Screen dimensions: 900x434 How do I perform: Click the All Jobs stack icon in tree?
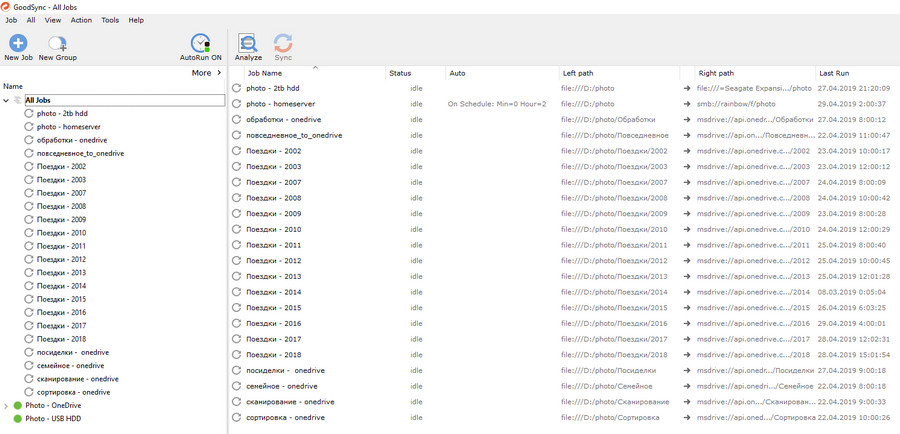[x=18, y=100]
